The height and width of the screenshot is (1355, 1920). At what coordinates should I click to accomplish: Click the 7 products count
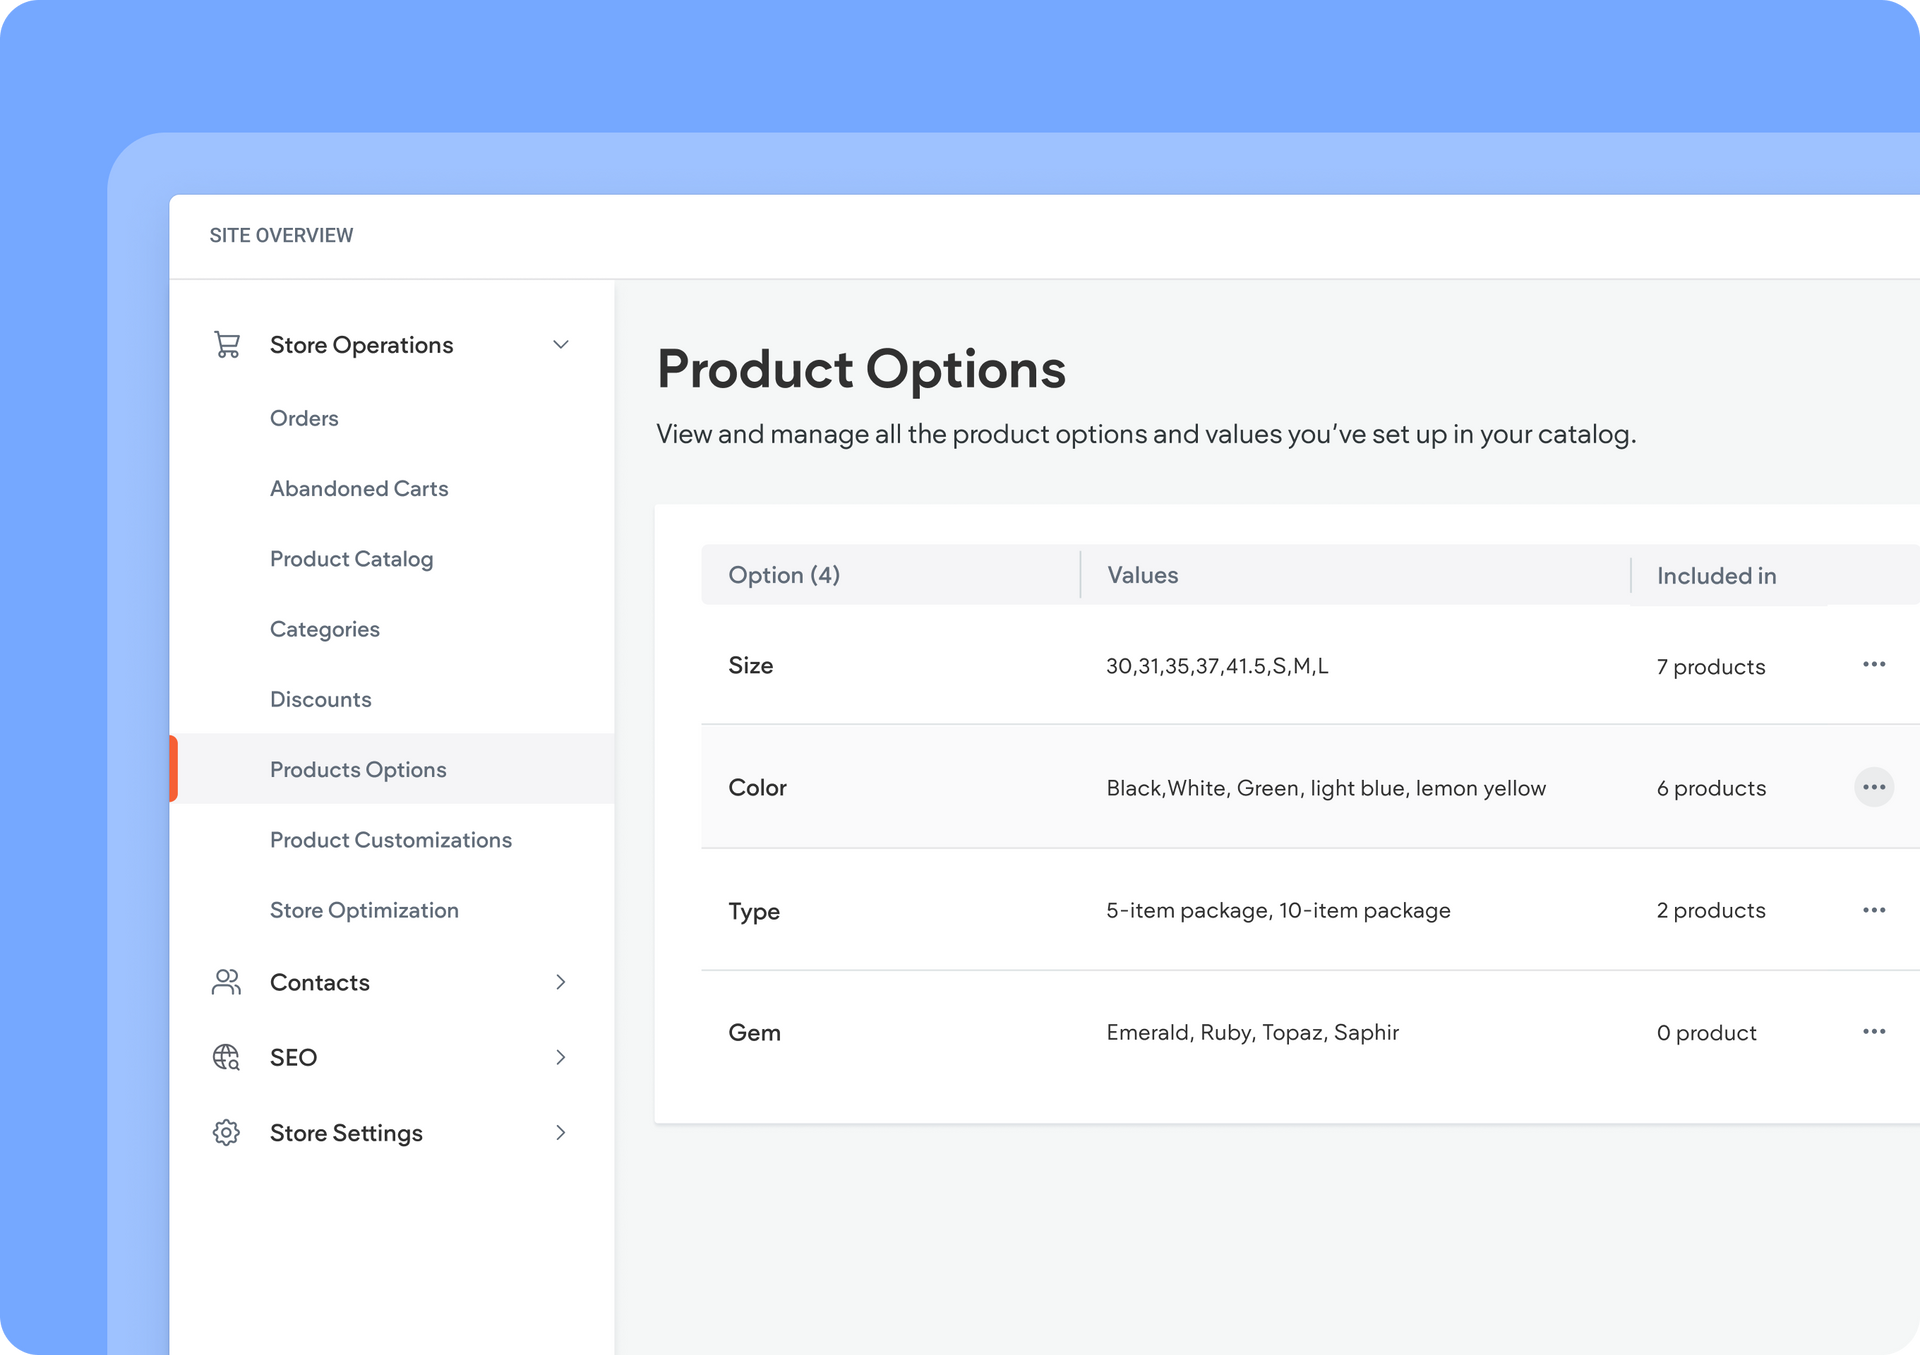1711,667
